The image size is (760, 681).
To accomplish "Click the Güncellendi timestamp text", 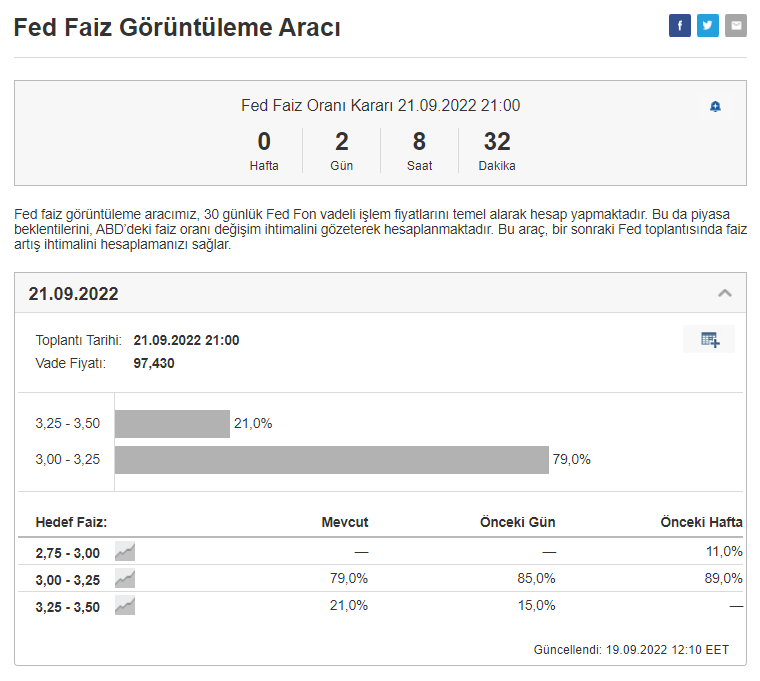I will tap(631, 649).
